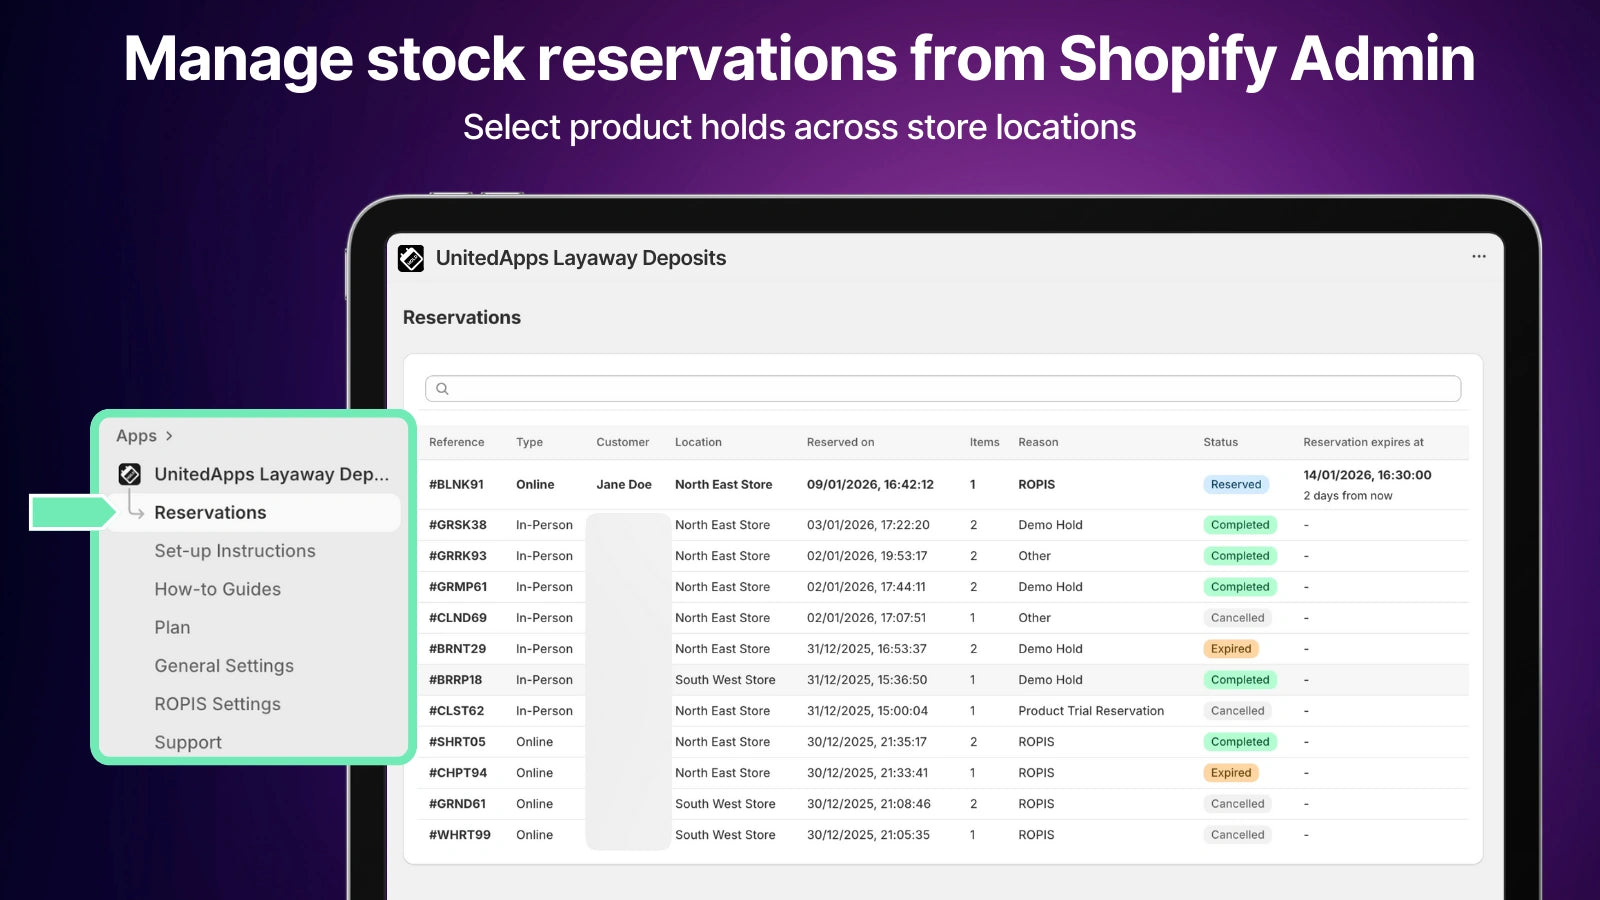Viewport: 1600px width, 900px height.
Task: Click Expired badge on #BRNT29 row
Action: [x=1230, y=649]
